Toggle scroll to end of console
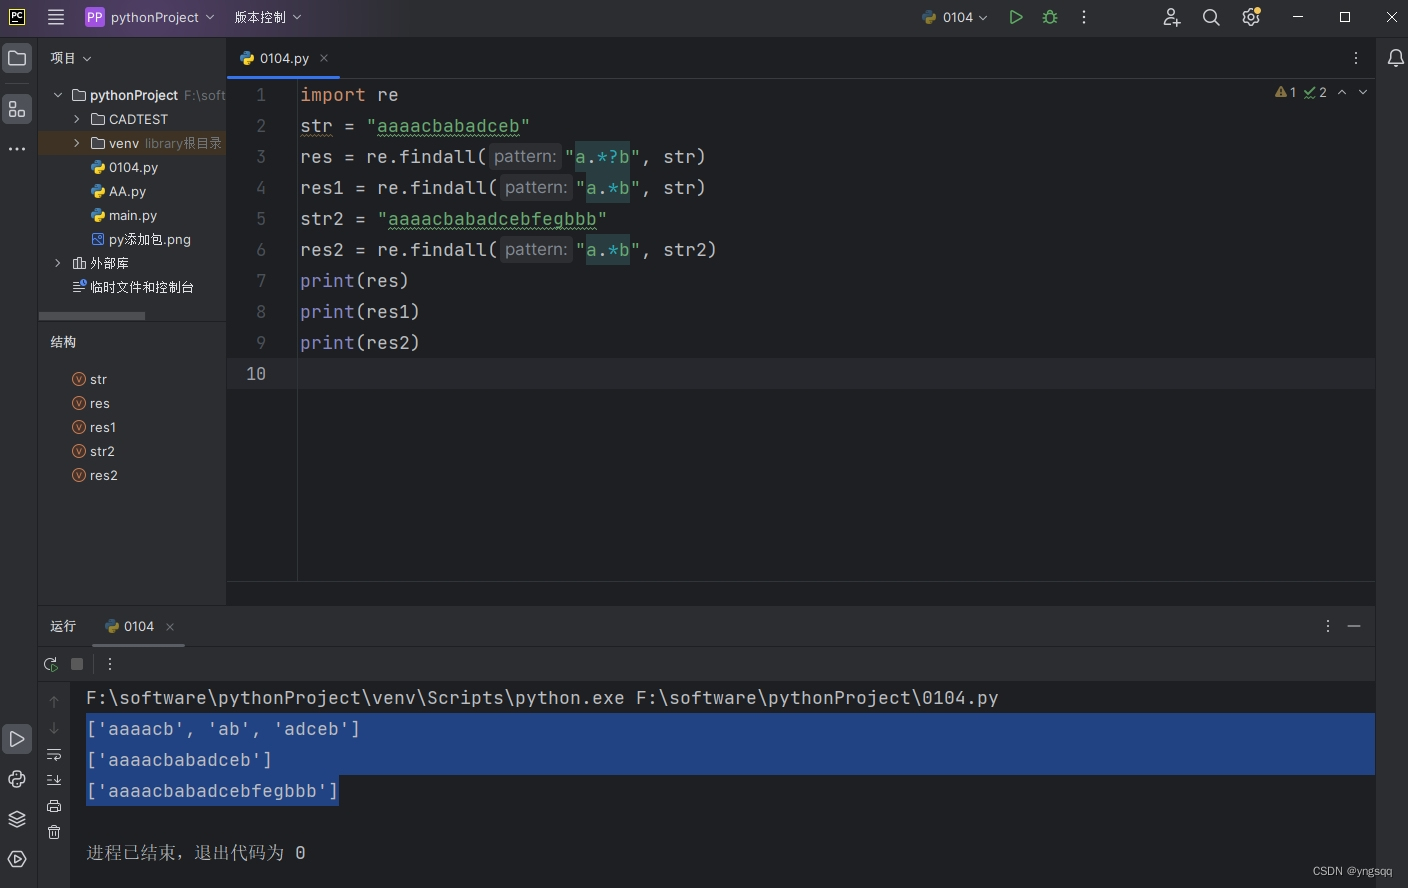The height and width of the screenshot is (888, 1408). 54,780
